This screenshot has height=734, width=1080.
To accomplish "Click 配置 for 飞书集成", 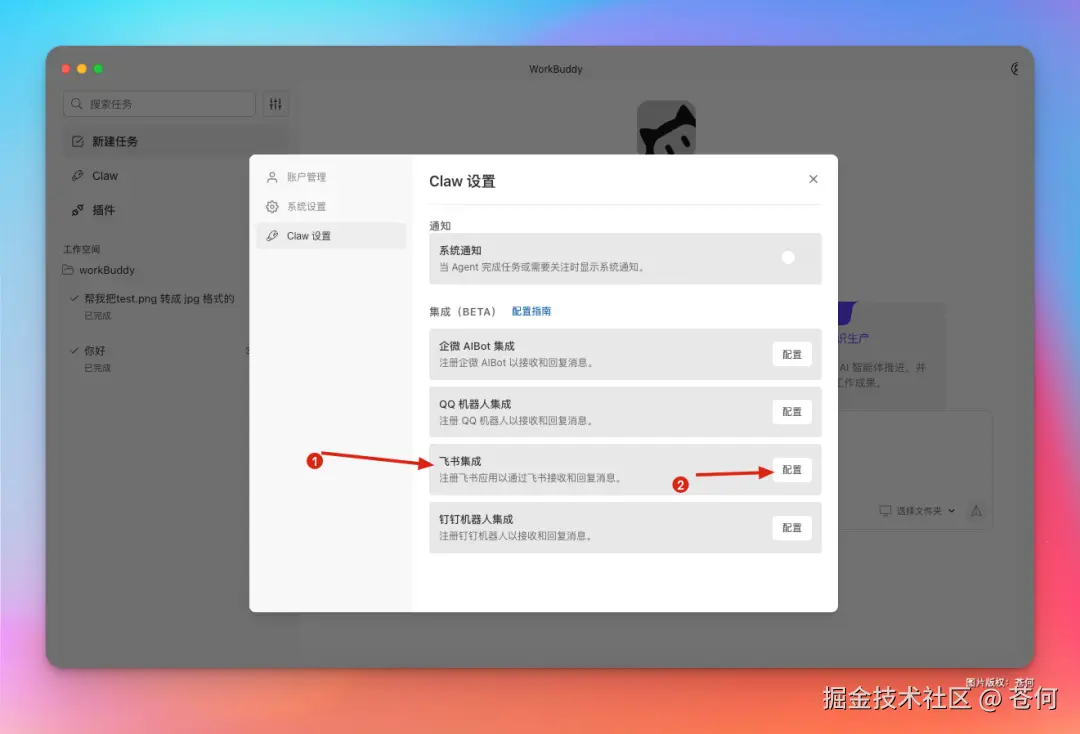I will tap(791, 469).
